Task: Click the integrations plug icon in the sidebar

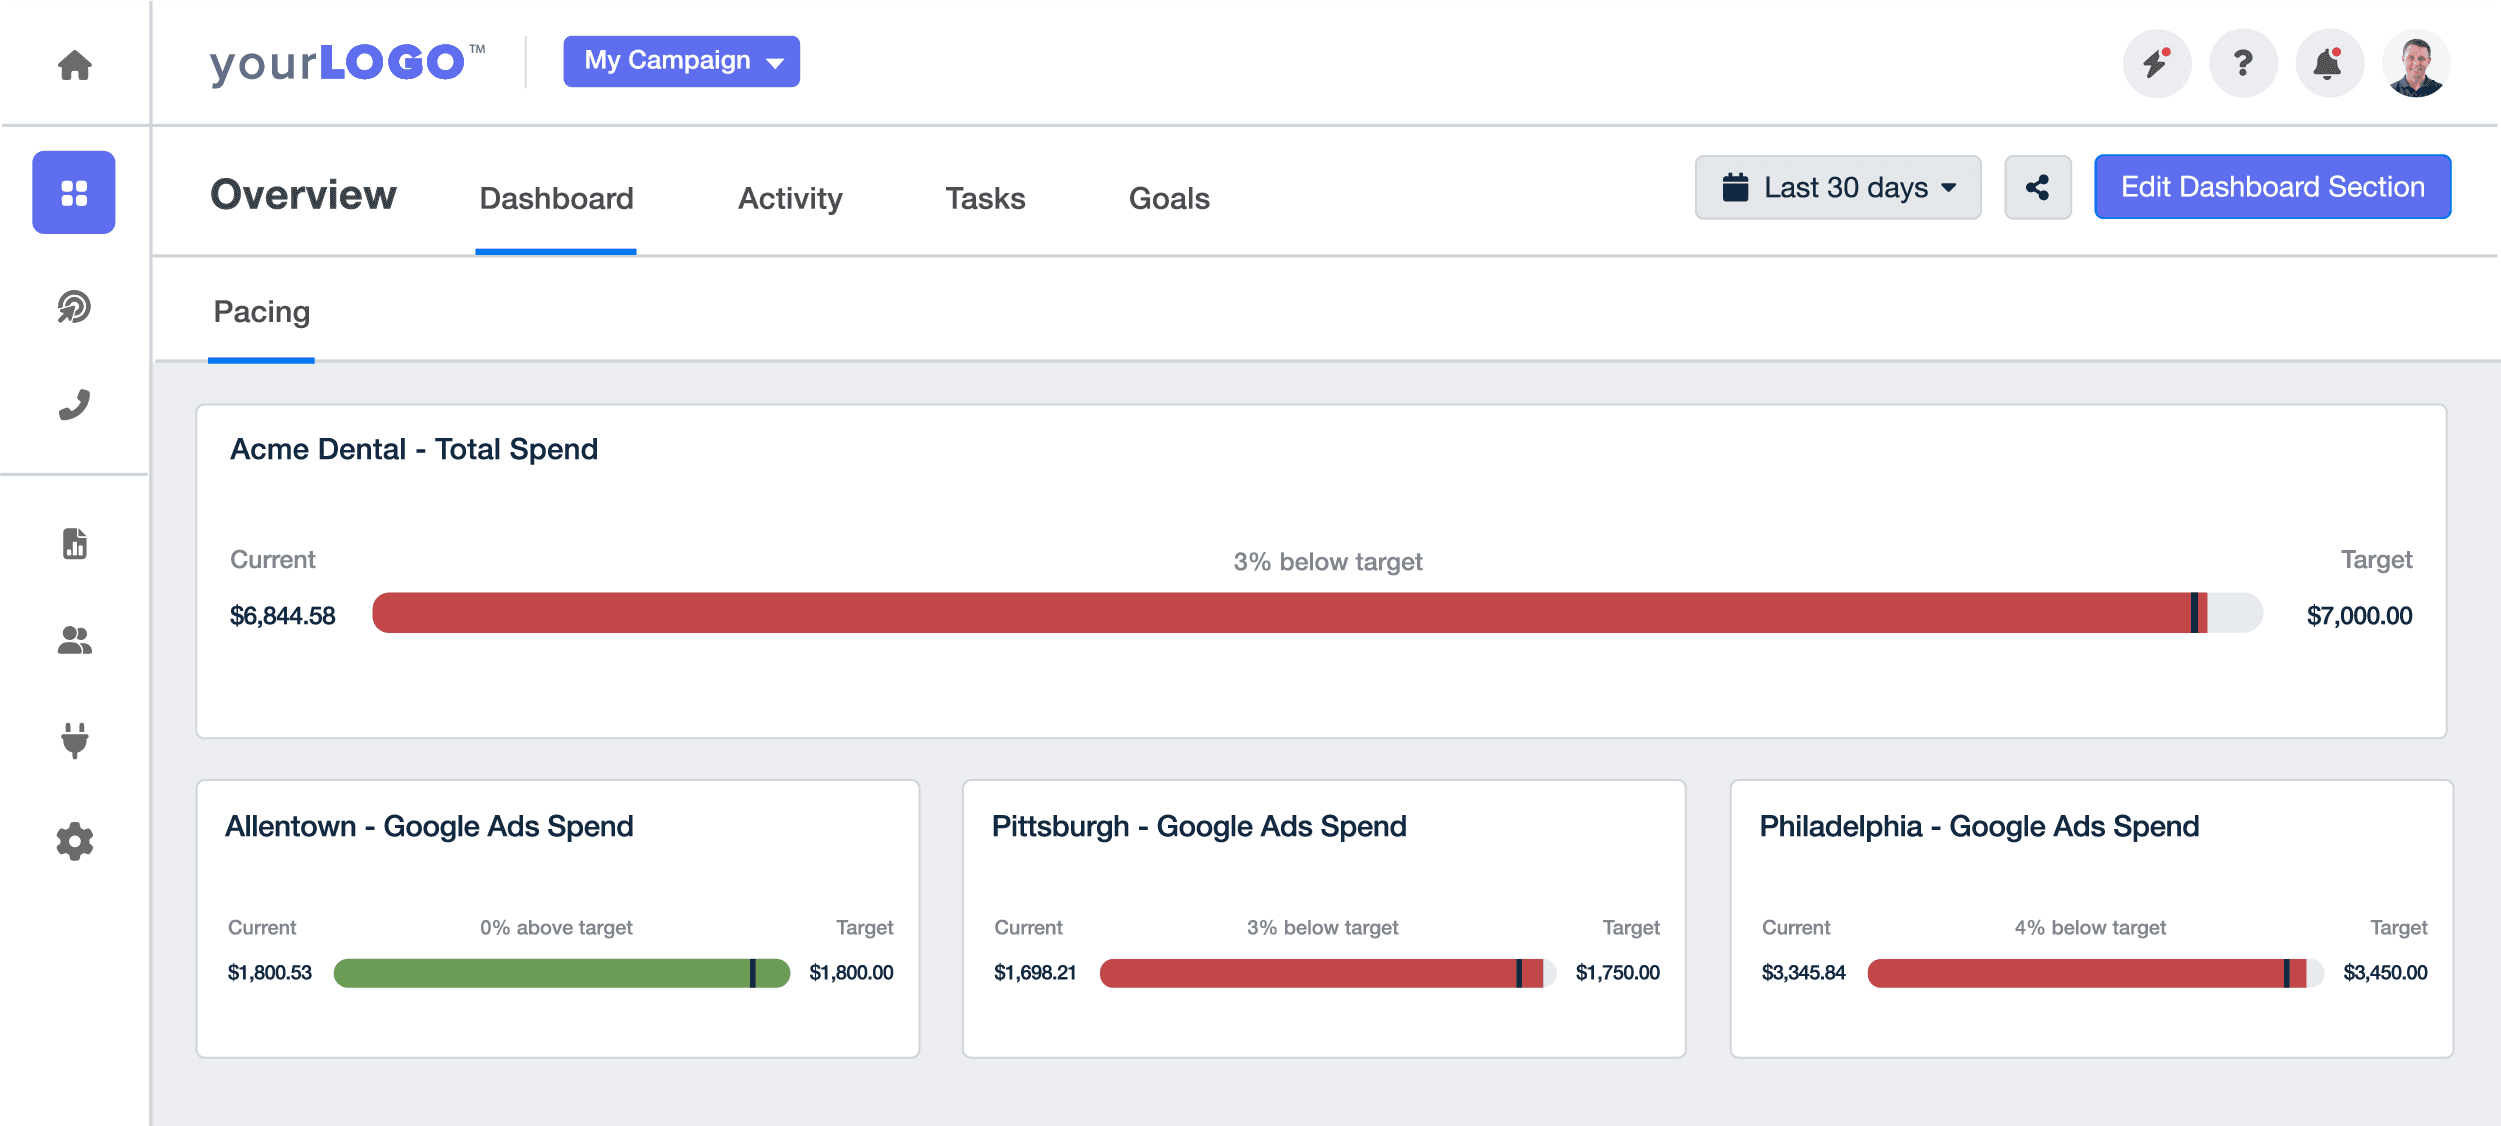Action: pos(74,740)
